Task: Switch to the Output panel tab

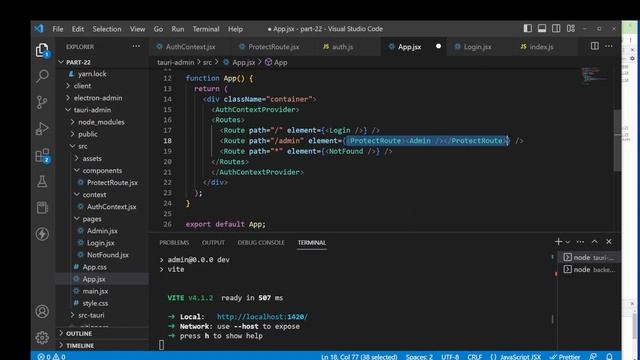Action: pyautogui.click(x=213, y=242)
